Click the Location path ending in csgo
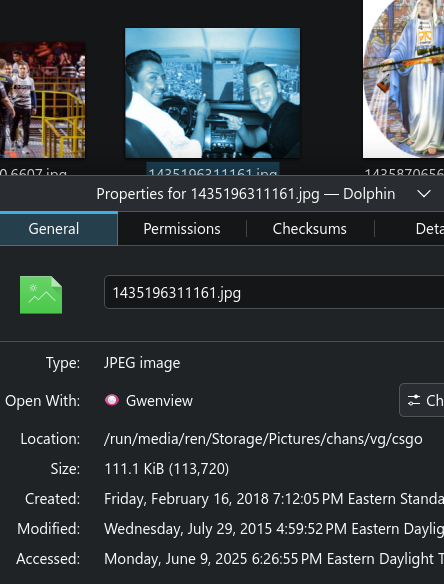444x584 pixels. [263, 439]
